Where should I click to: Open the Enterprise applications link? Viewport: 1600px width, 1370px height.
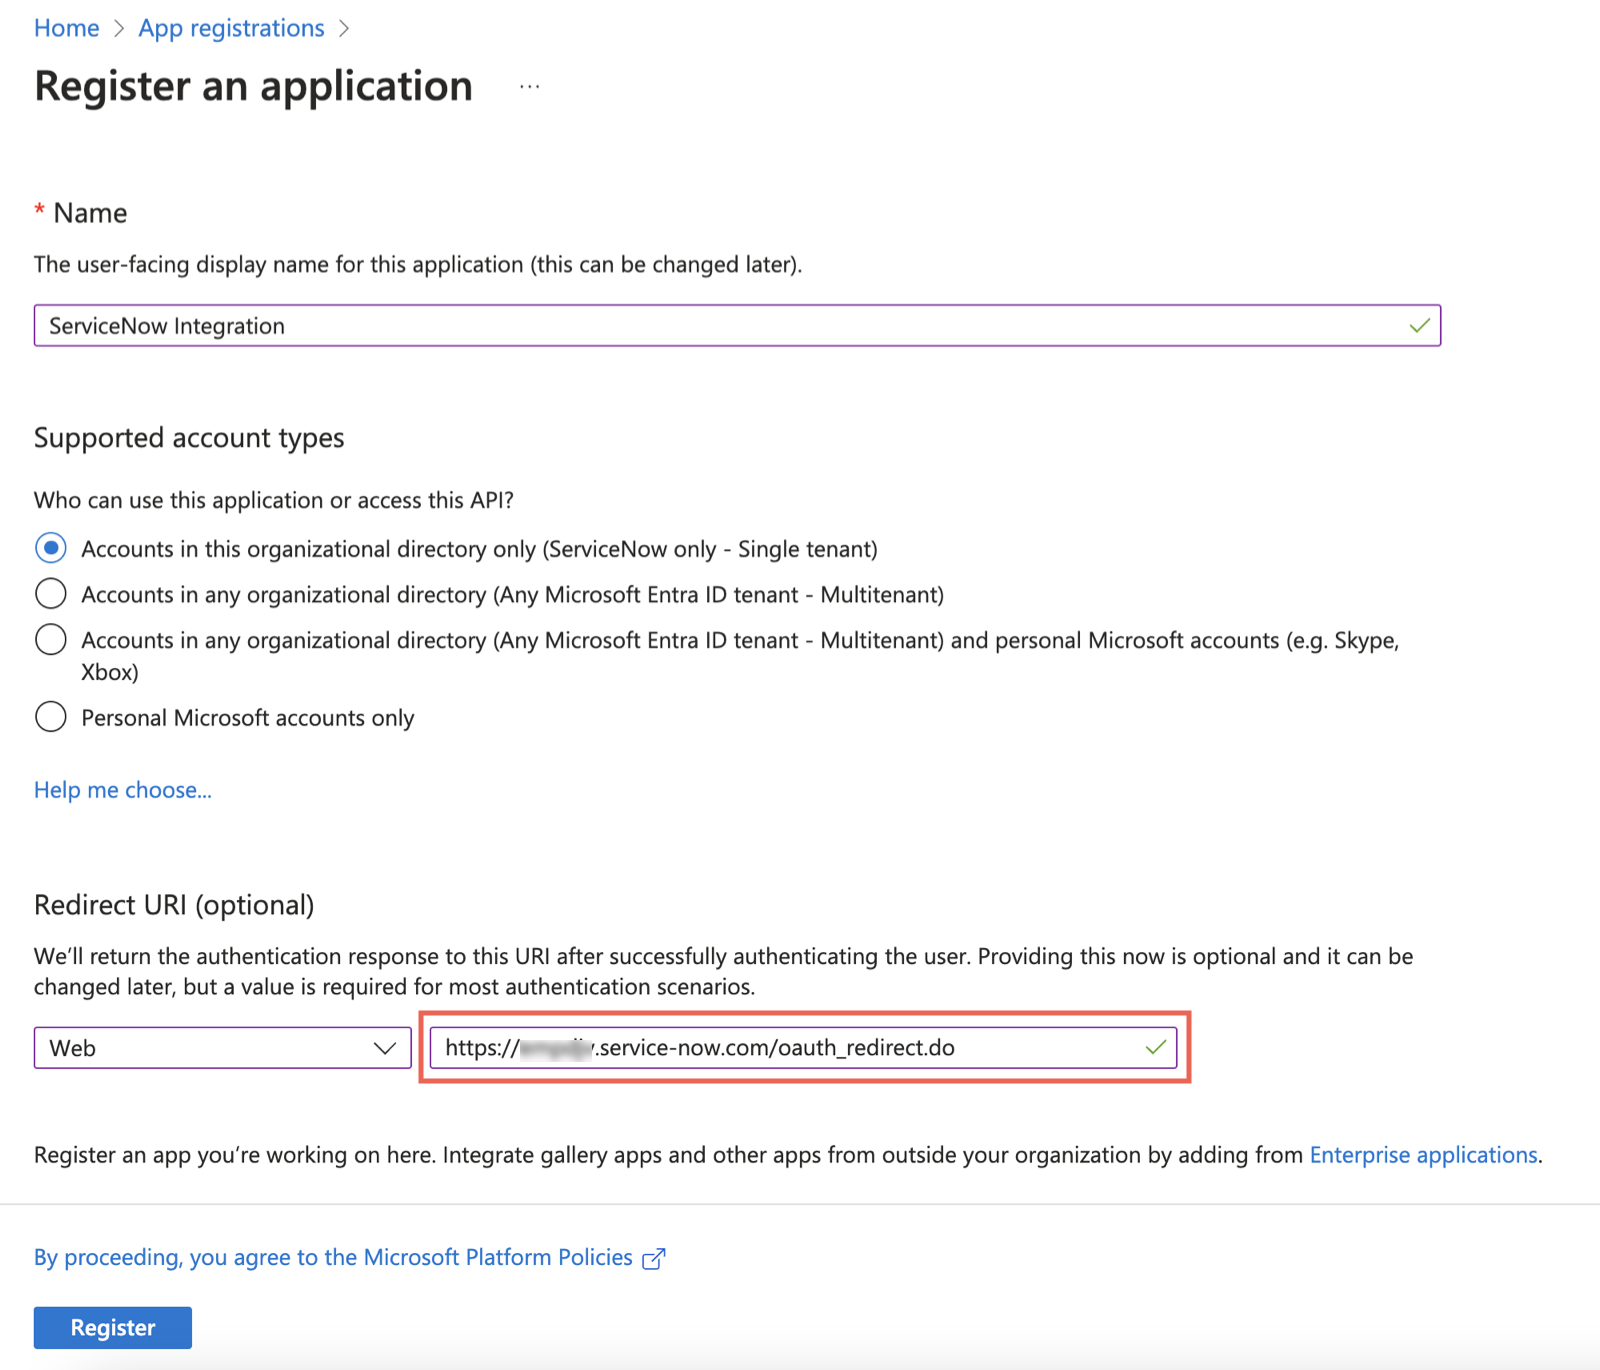click(1424, 1155)
